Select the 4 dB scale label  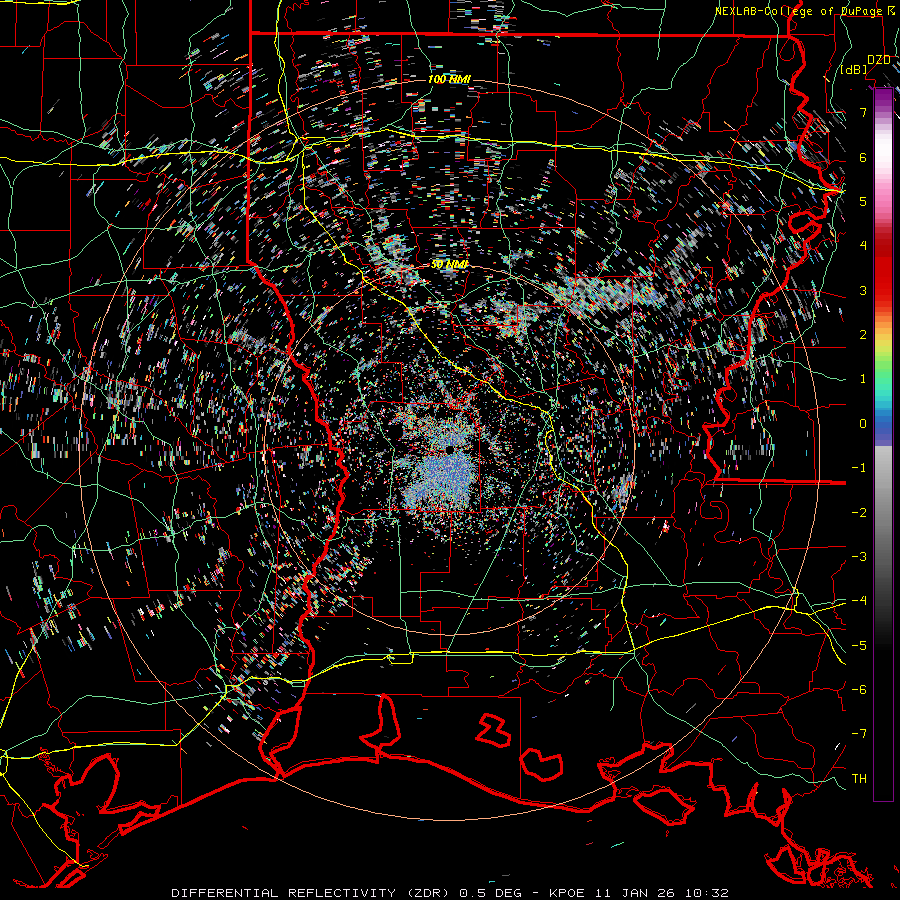coord(863,246)
